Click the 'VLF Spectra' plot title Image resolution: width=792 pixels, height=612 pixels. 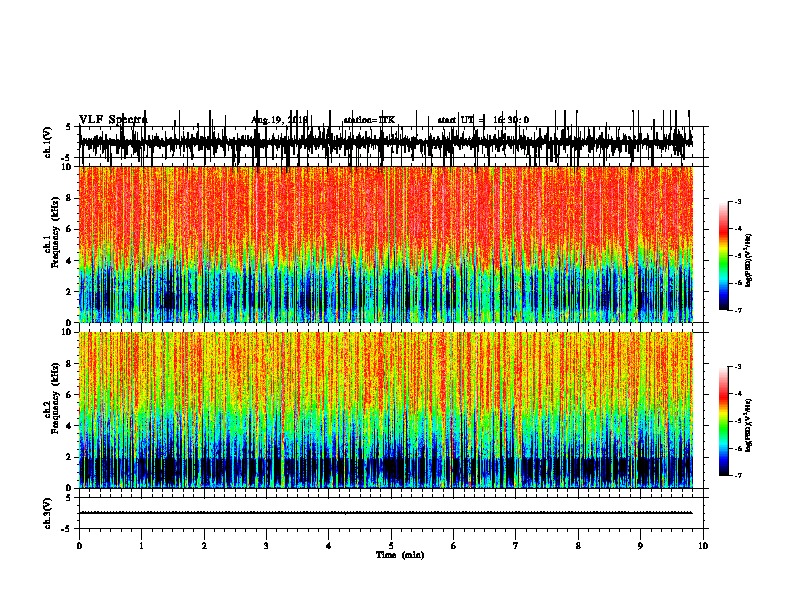[113, 120]
